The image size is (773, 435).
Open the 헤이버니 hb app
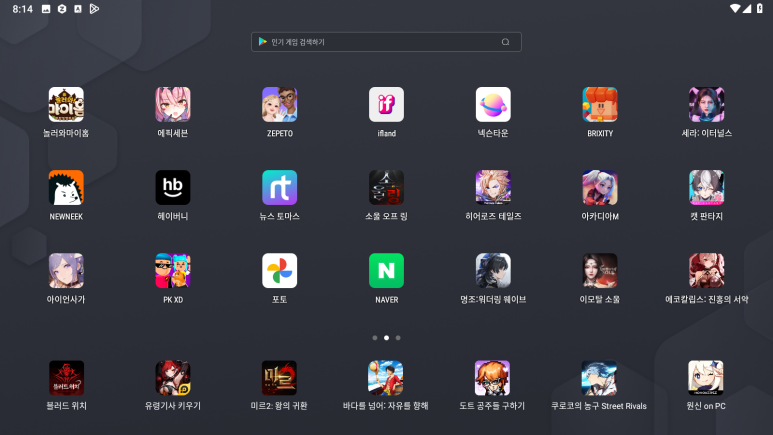pos(173,187)
